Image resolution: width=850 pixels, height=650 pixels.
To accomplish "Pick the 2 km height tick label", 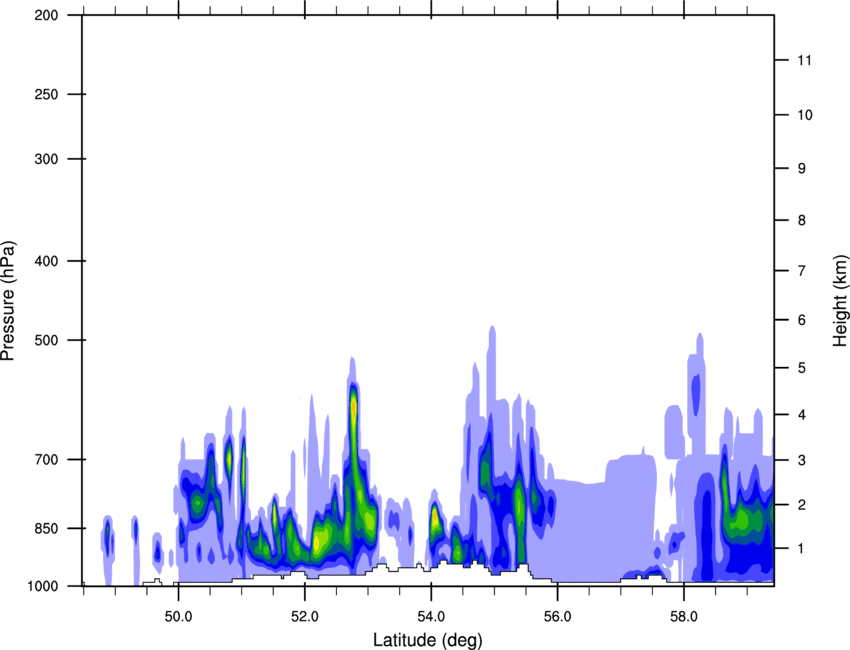I will pos(802,505).
